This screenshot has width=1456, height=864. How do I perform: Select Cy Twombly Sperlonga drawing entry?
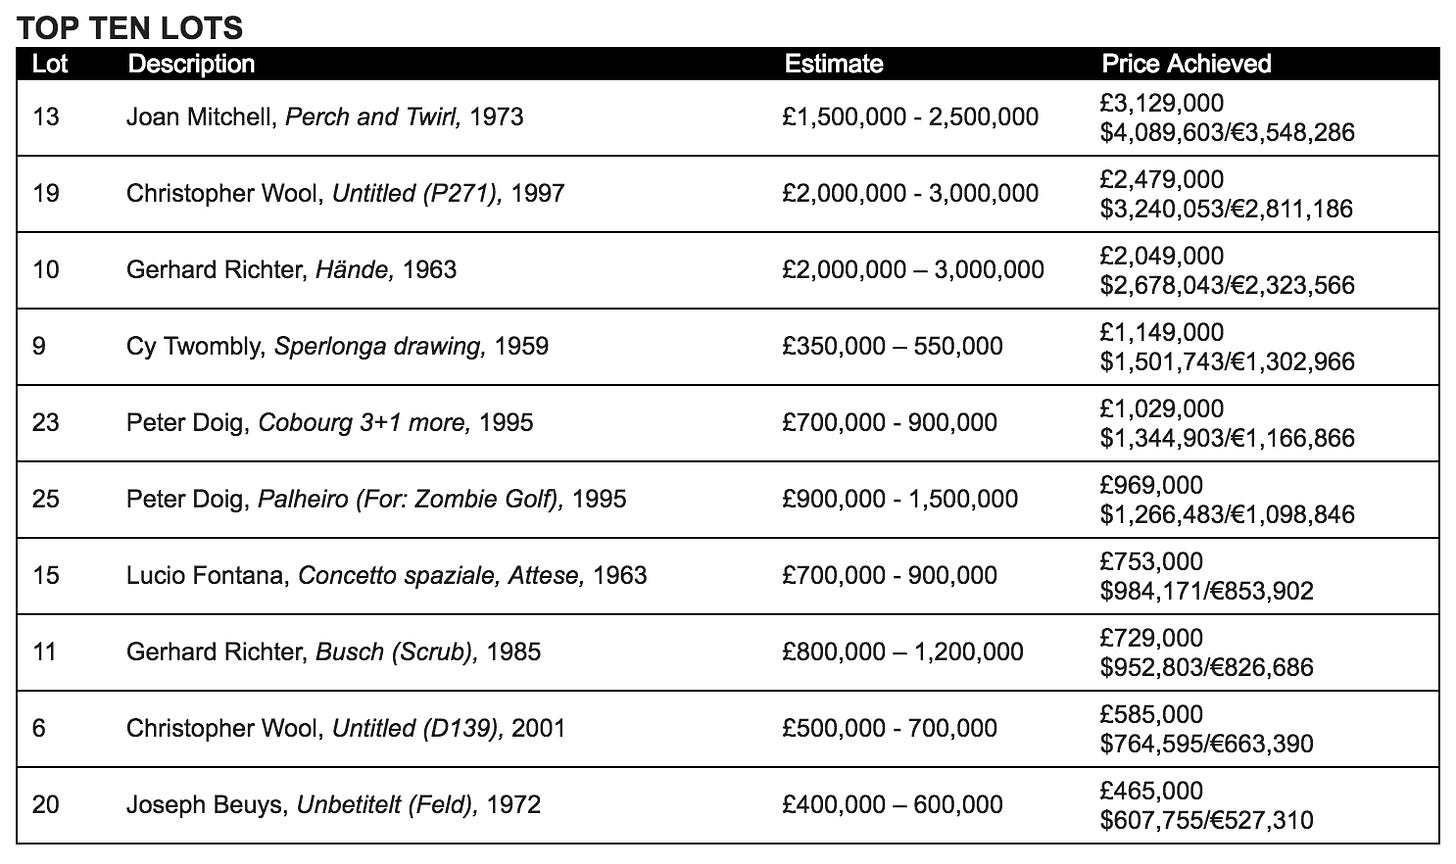[x=337, y=346]
